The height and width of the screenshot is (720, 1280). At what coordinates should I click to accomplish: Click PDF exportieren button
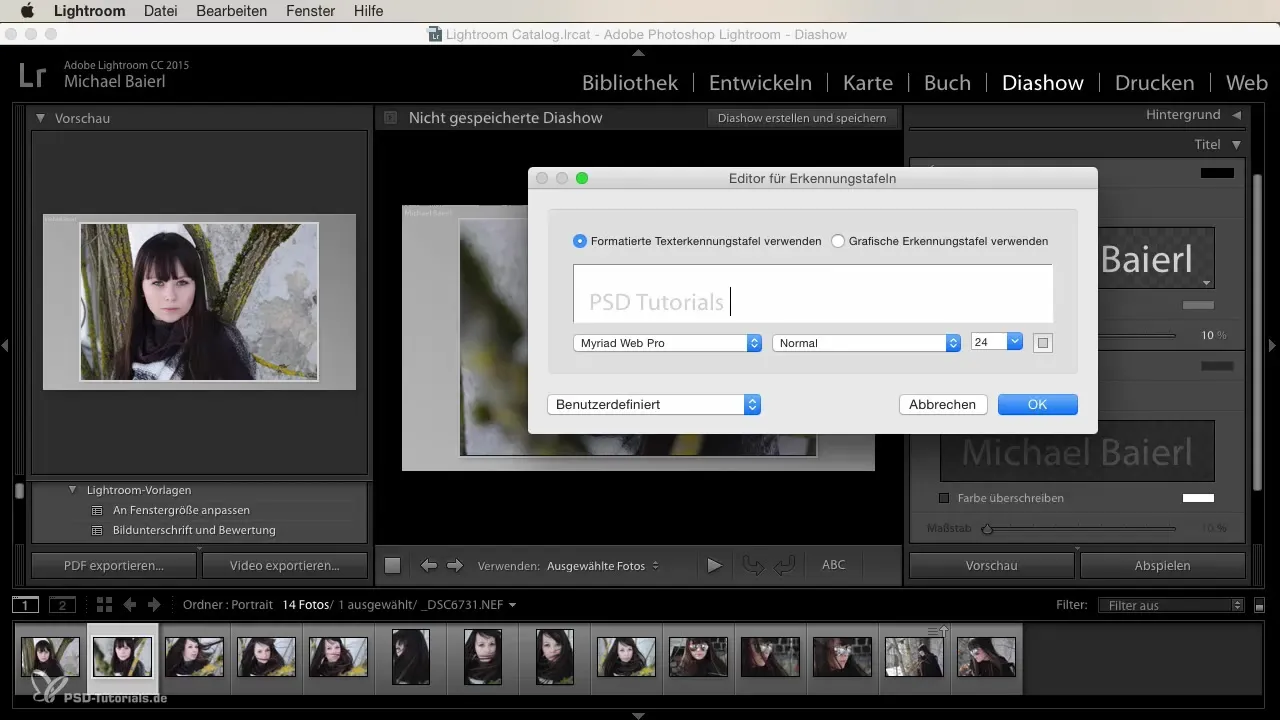click(114, 565)
